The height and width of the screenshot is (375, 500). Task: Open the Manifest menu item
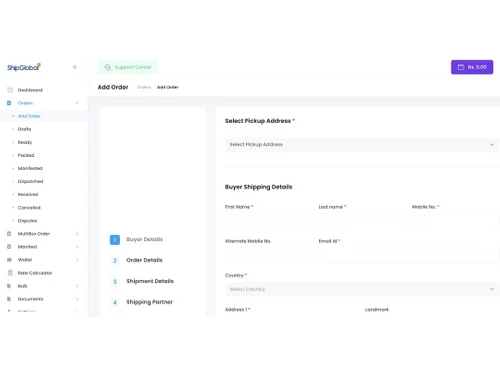tap(27, 247)
